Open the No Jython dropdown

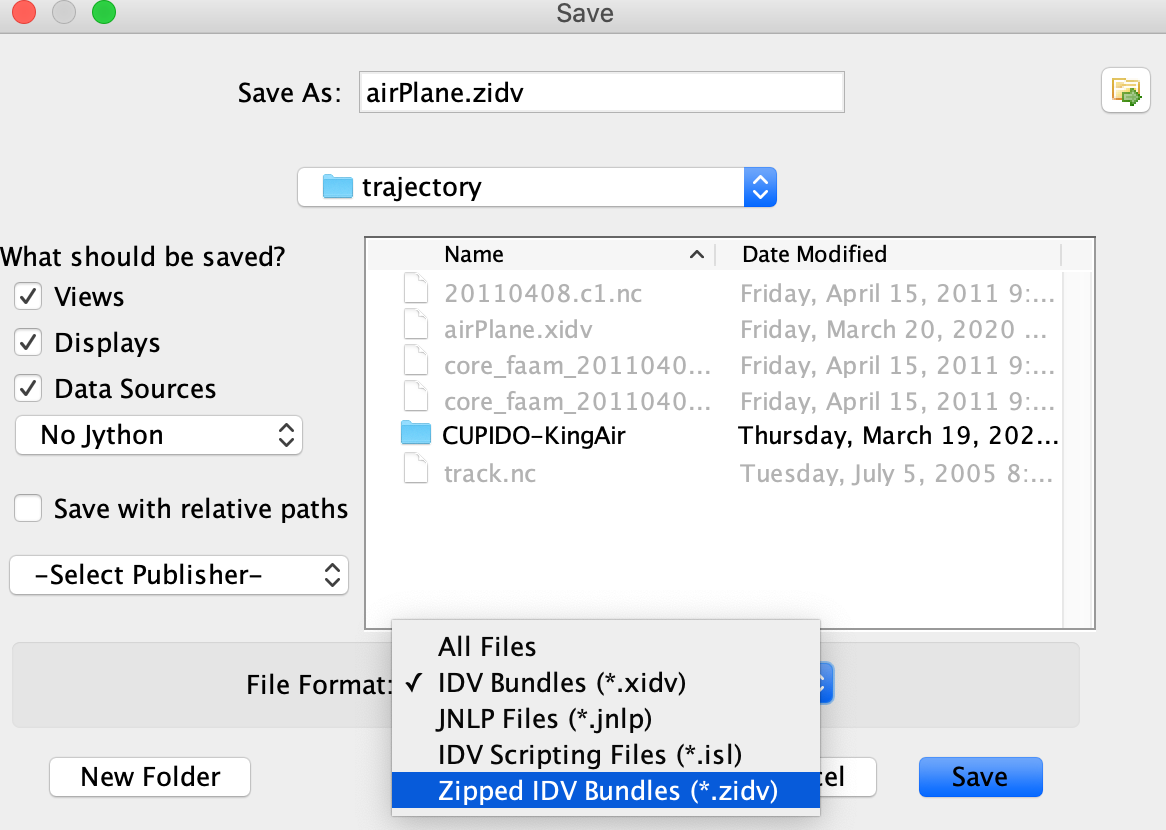pos(159,435)
